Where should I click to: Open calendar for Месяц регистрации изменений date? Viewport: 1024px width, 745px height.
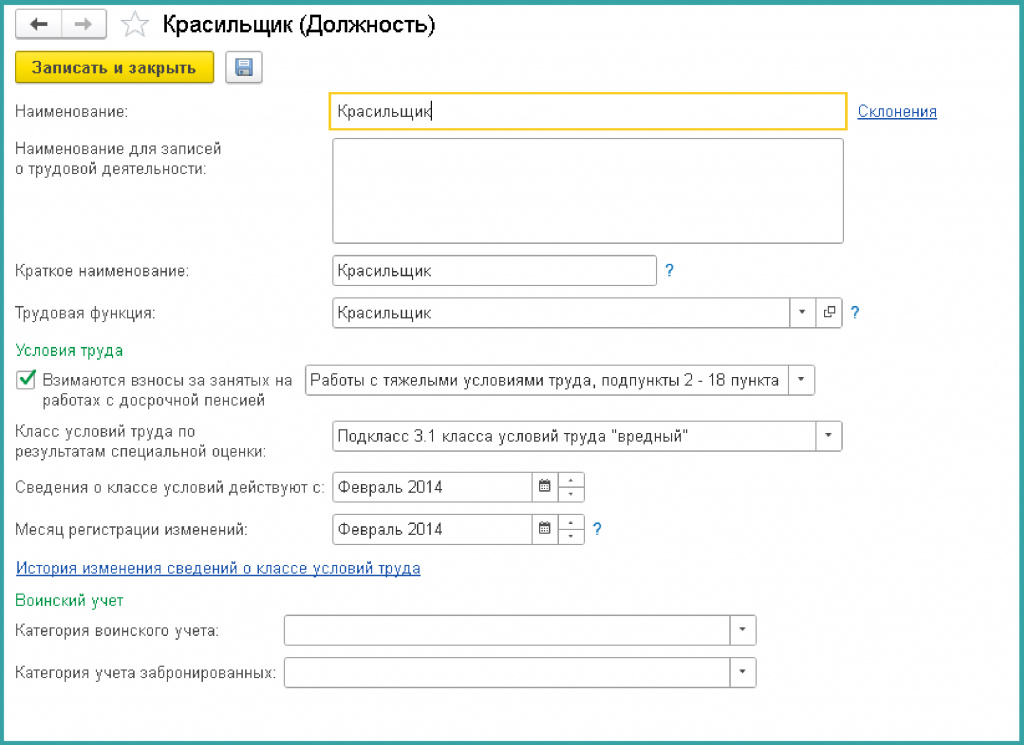(x=545, y=529)
